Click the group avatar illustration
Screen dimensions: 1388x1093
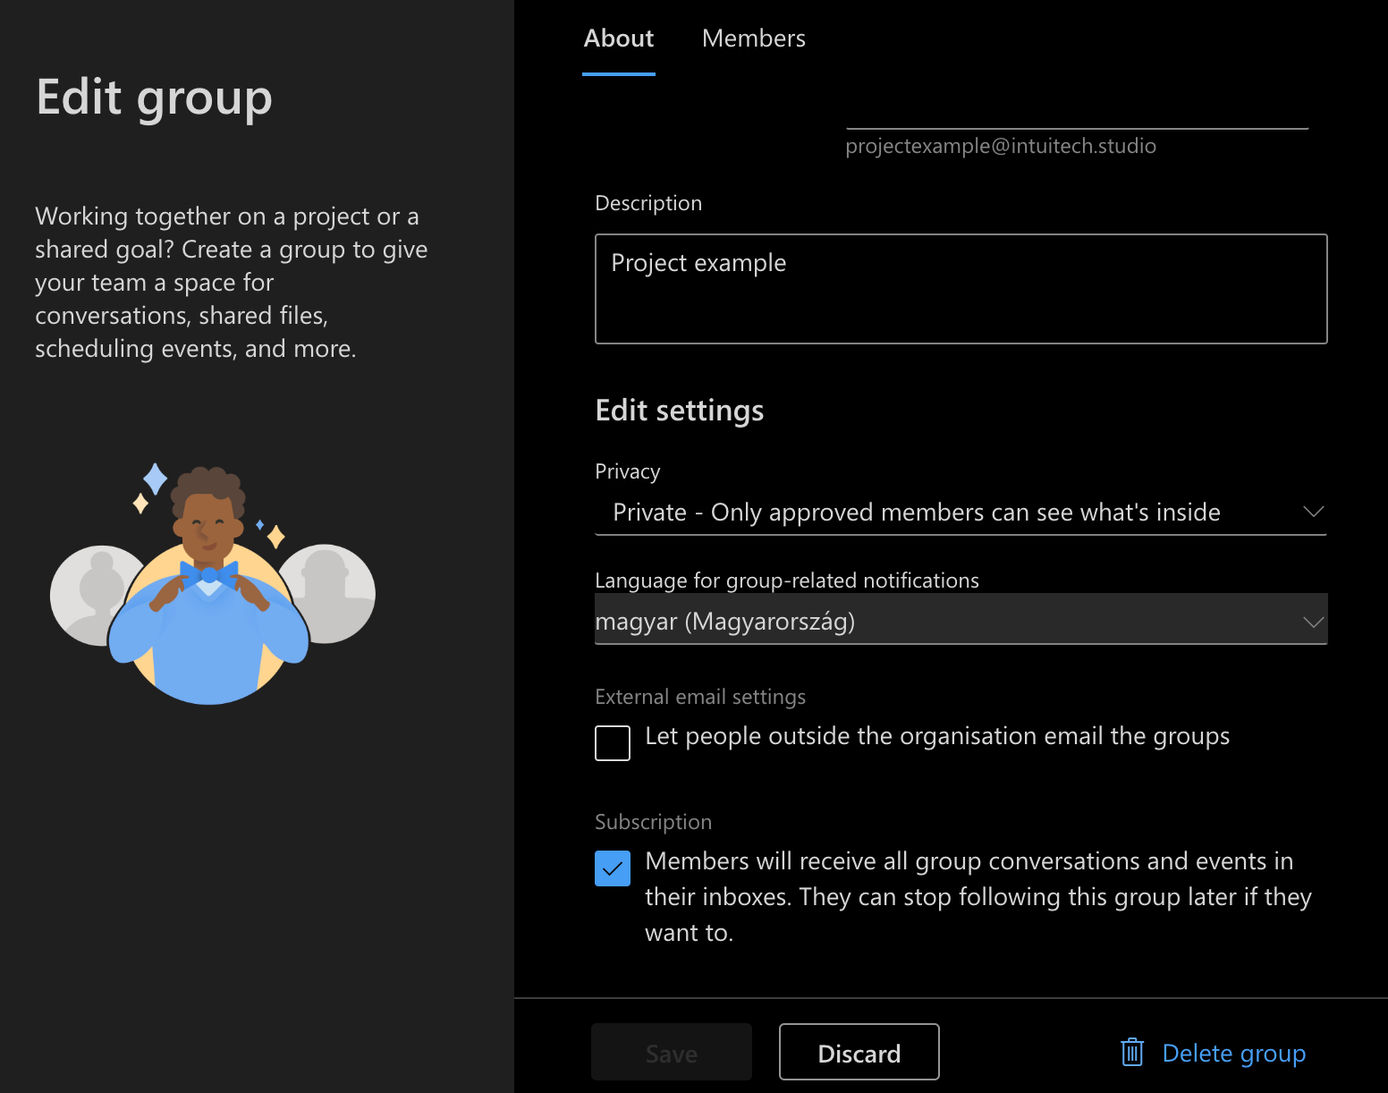(212, 580)
